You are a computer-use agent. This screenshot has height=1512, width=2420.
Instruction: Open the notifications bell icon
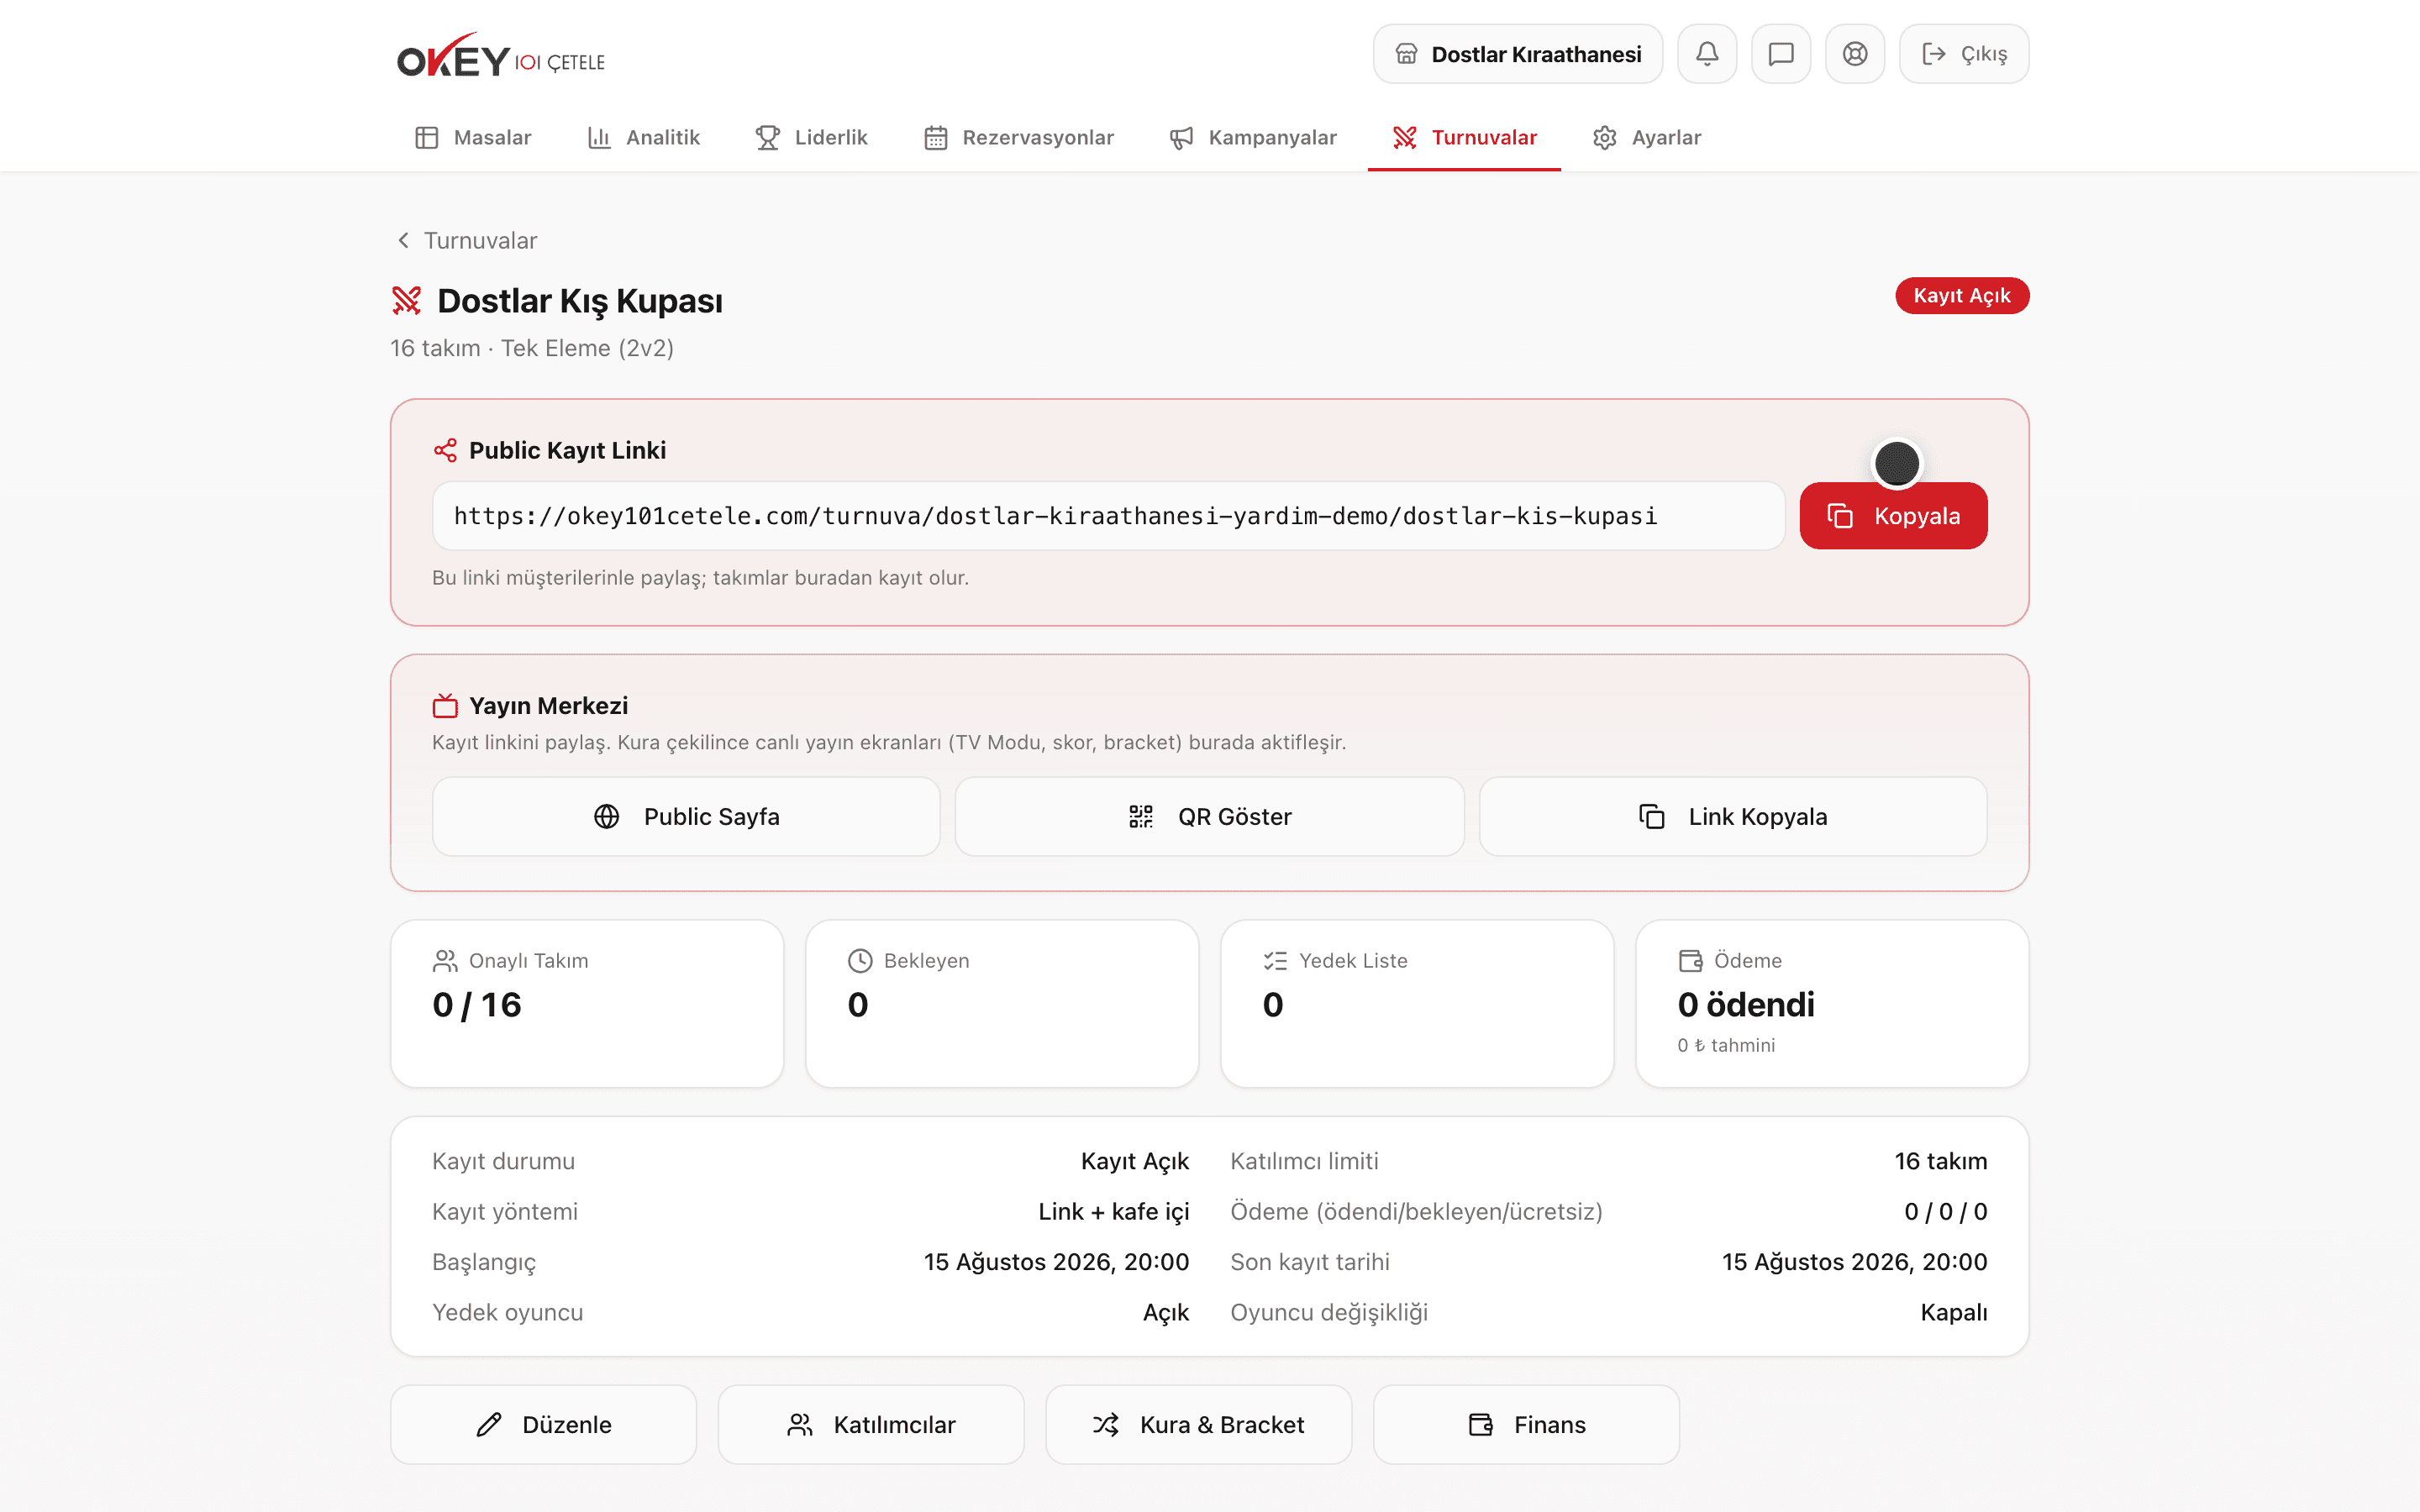[x=1707, y=54]
